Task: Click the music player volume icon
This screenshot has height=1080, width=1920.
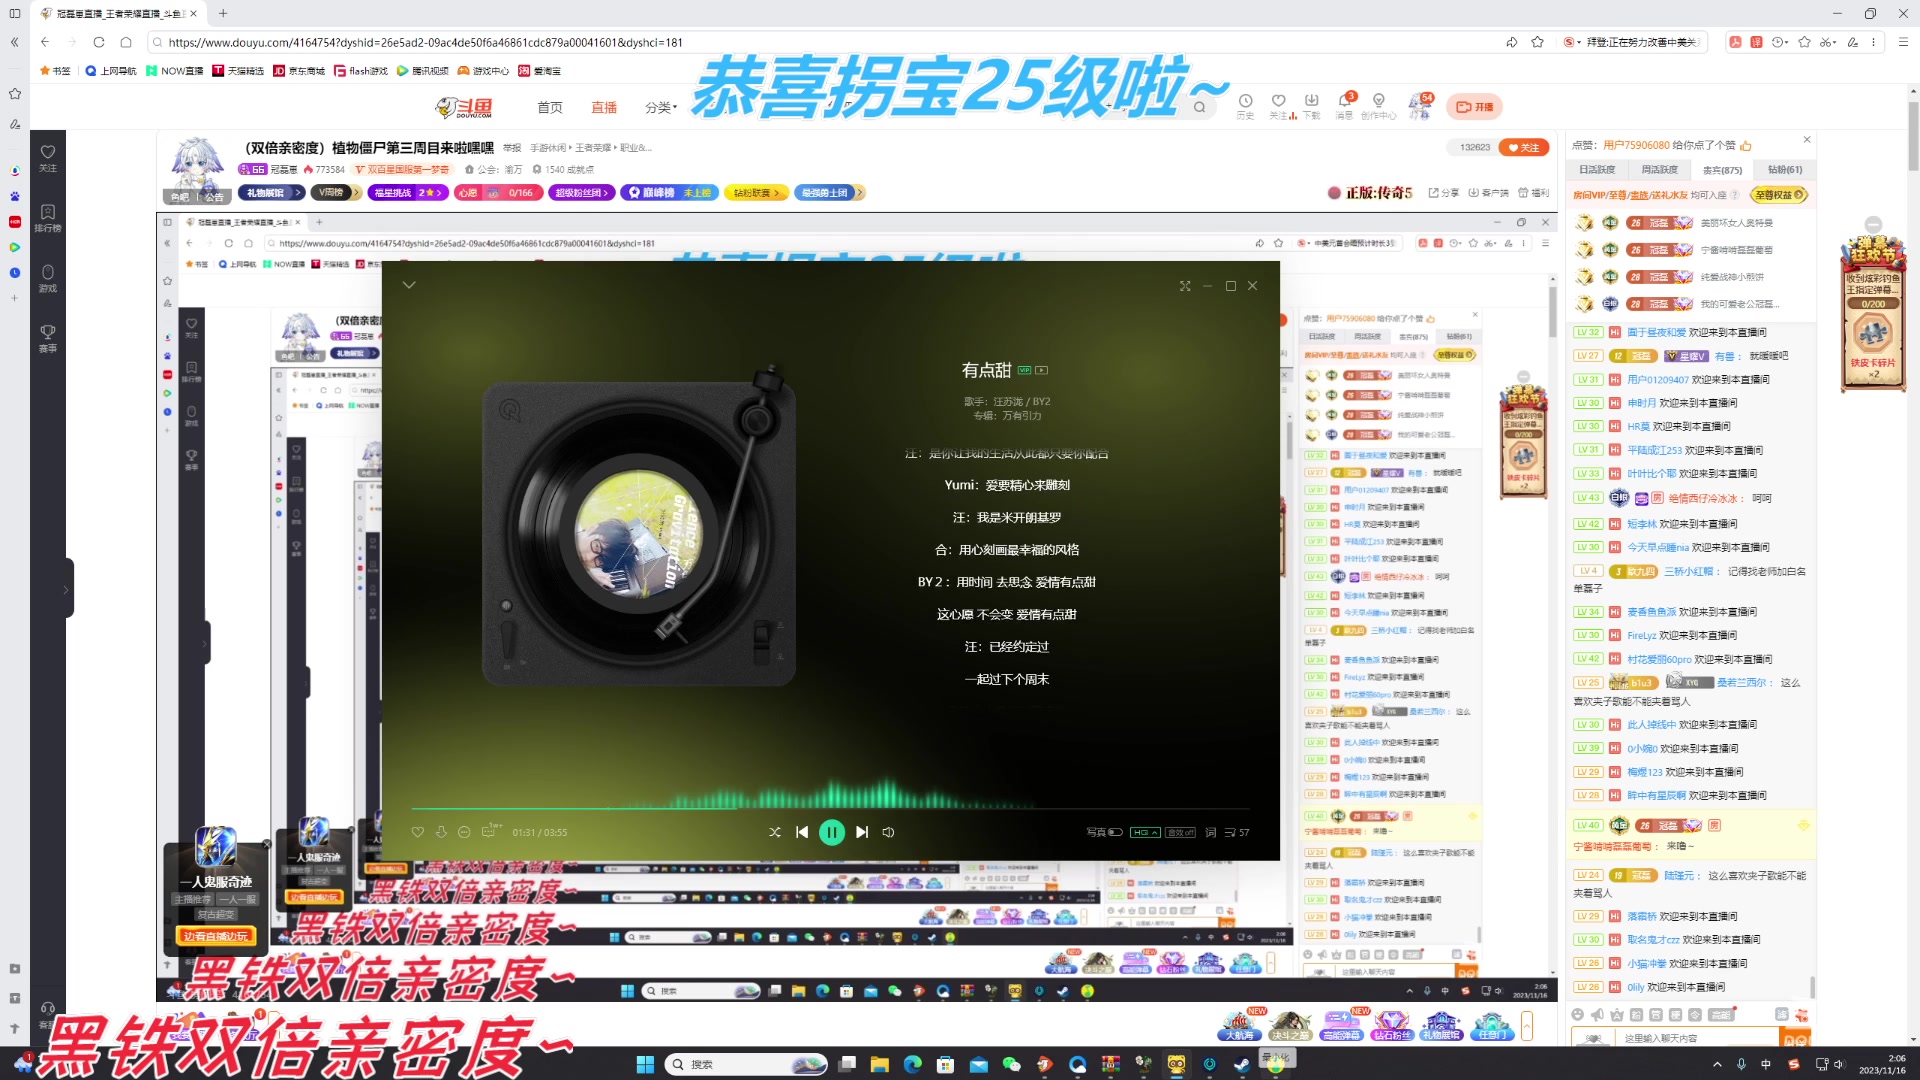Action: tap(888, 832)
